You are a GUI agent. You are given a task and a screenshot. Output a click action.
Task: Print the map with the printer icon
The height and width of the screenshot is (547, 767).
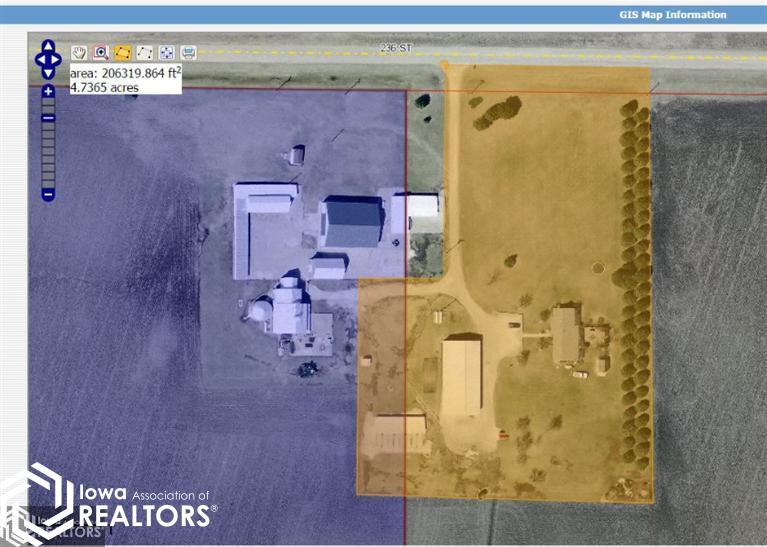[x=188, y=52]
